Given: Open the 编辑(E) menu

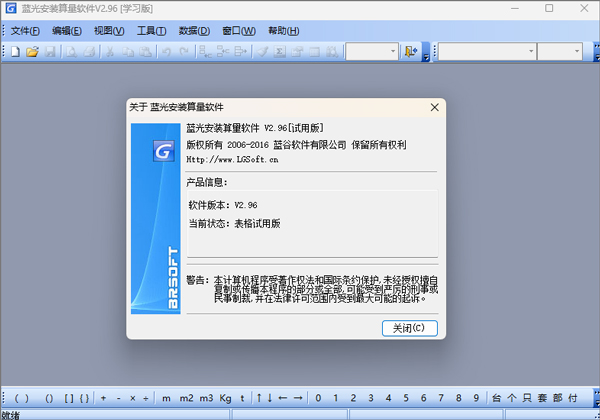Looking at the screenshot, I should click(67, 31).
